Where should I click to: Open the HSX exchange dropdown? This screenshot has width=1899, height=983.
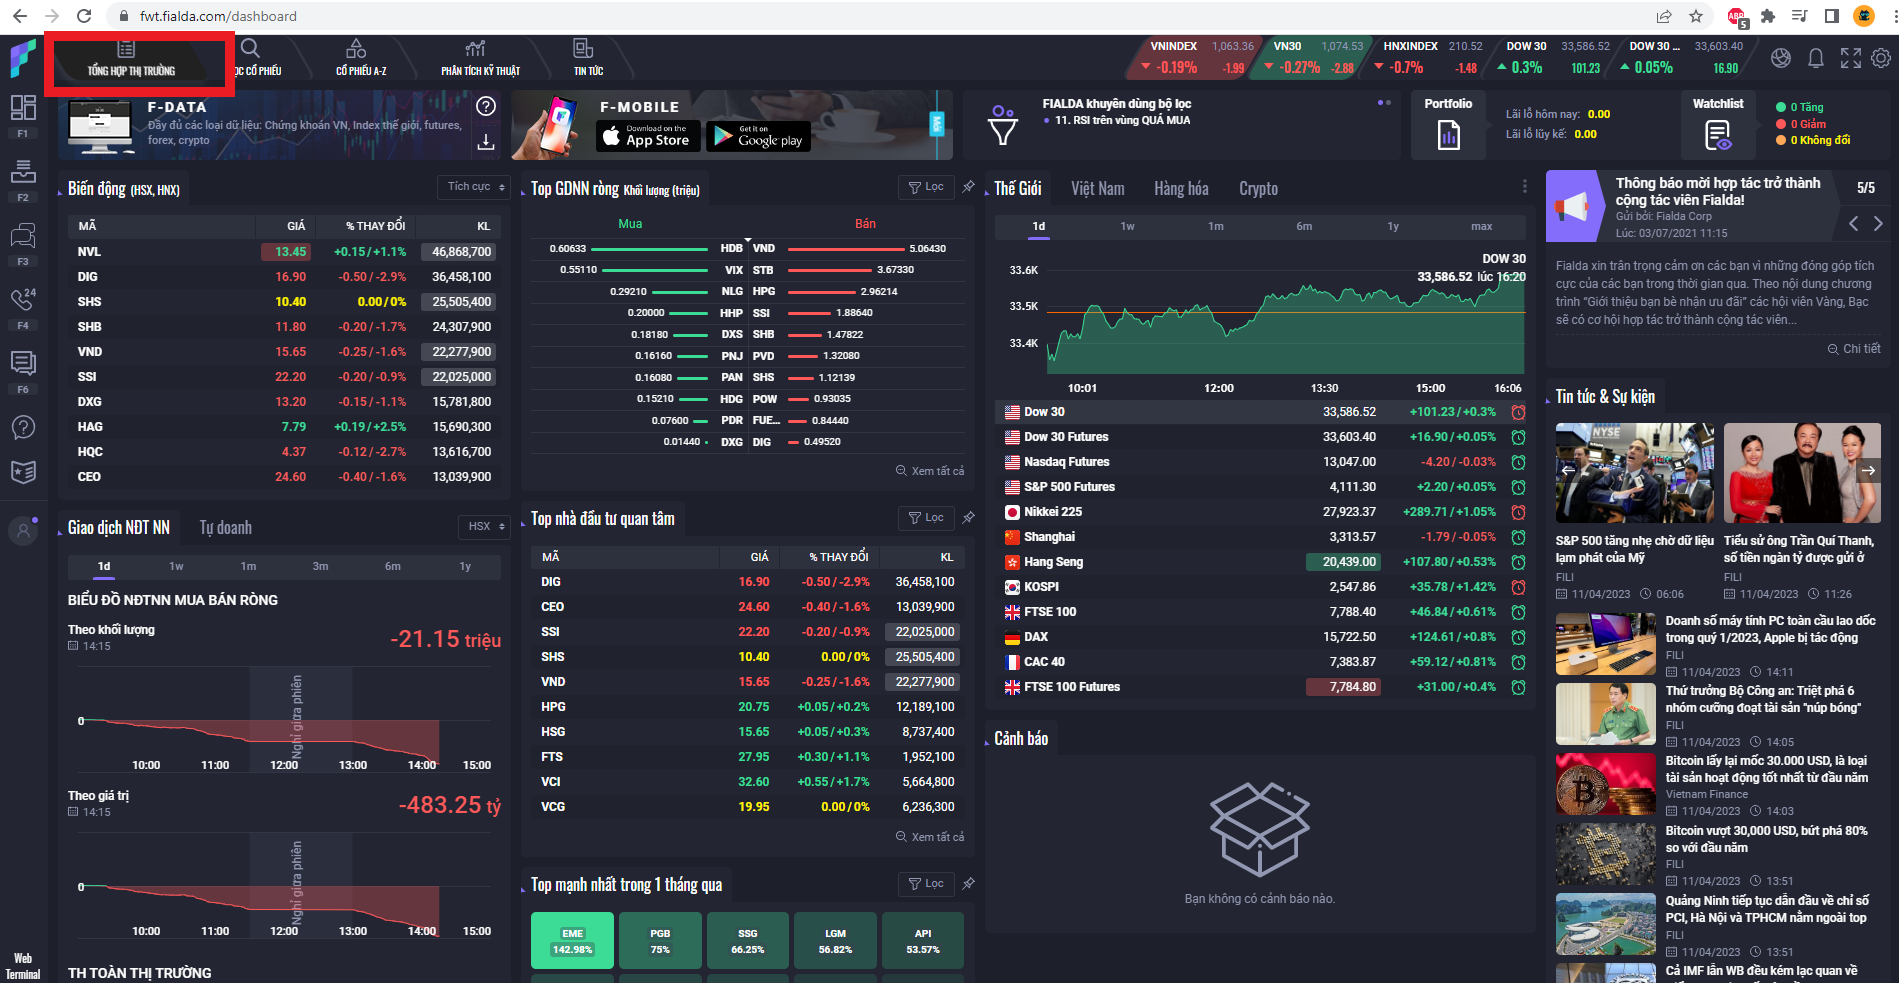click(x=486, y=526)
